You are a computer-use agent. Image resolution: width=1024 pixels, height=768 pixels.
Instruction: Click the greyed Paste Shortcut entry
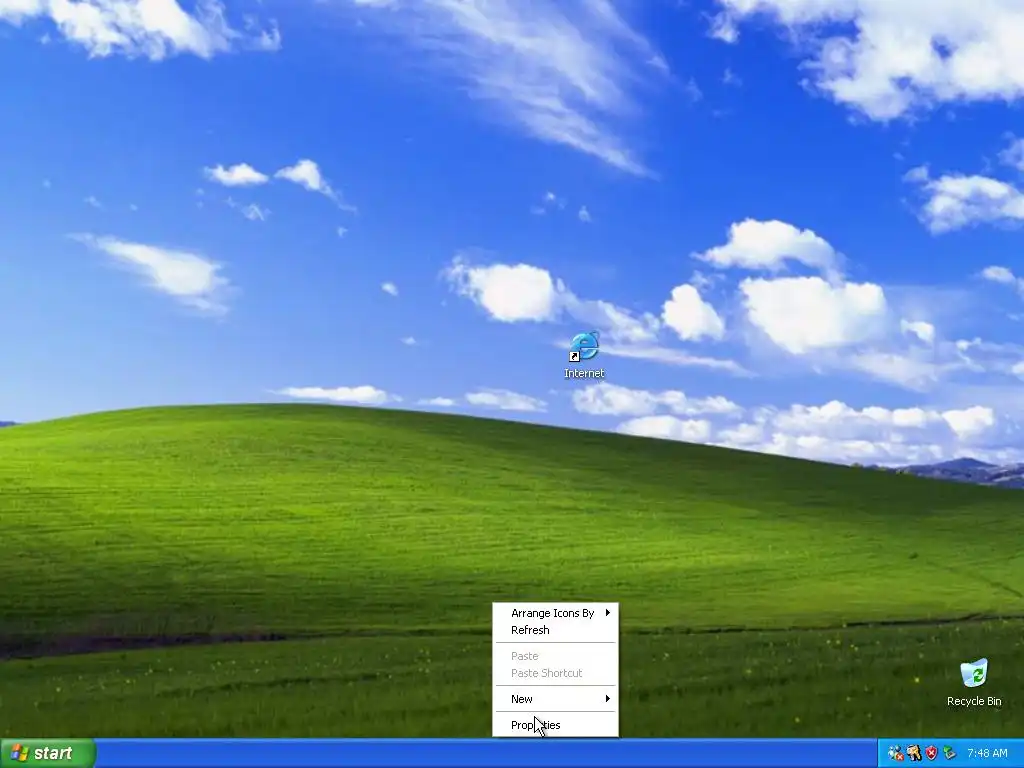pos(555,673)
